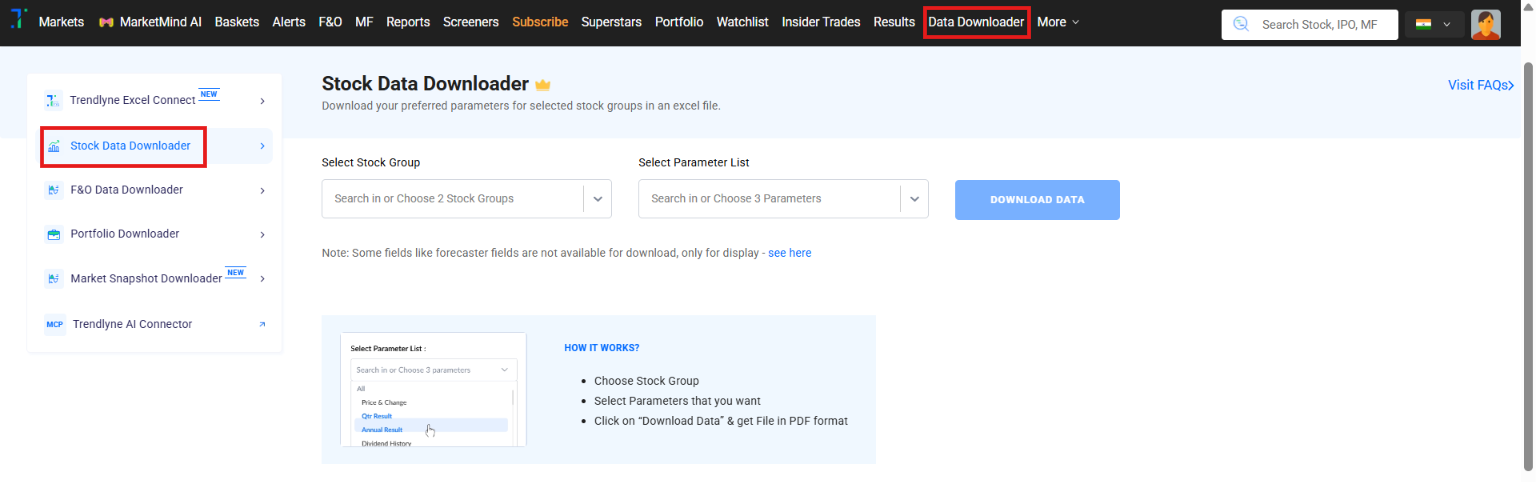Click the NEW badge on Market Snapshot Downloader
The image size is (1536, 482).
click(x=235, y=272)
